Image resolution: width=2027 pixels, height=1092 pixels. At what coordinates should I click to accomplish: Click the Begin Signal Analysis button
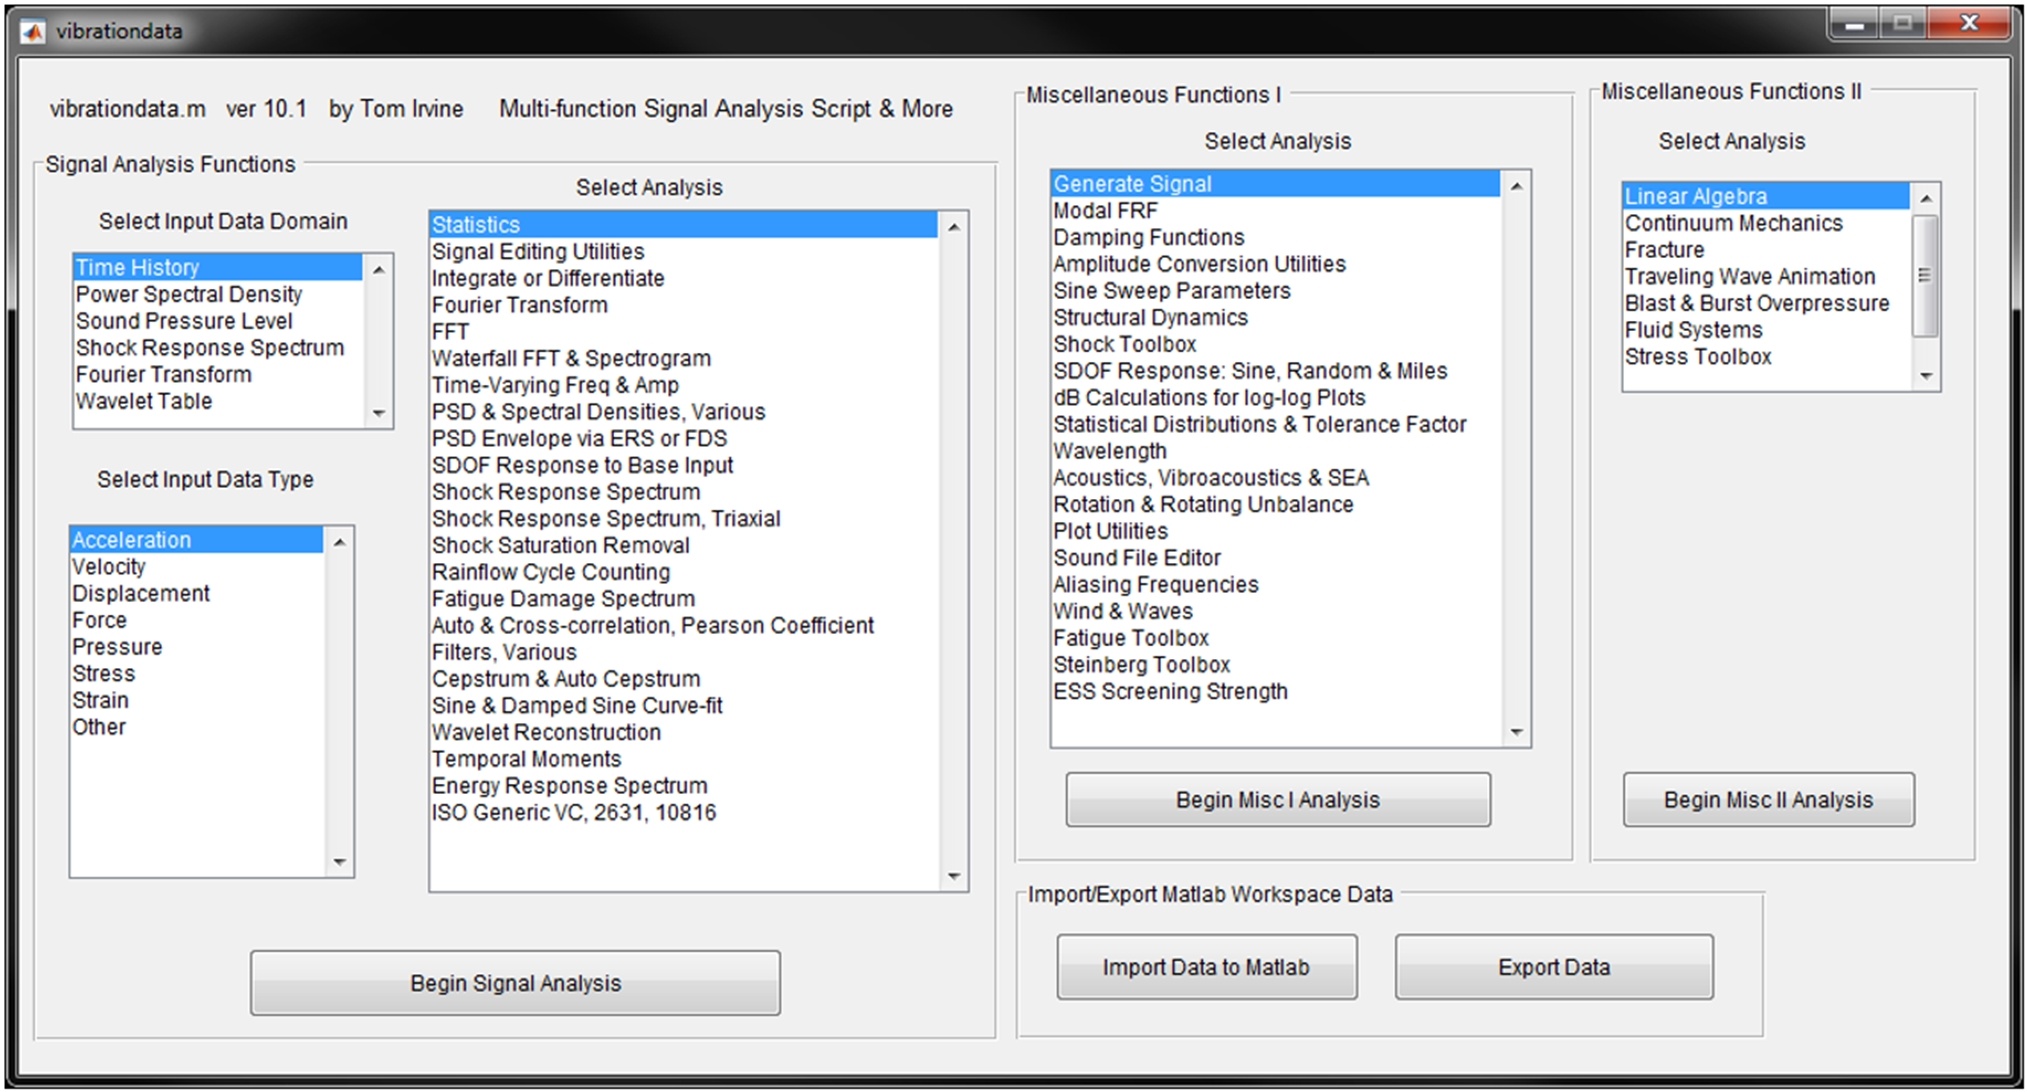pos(514,983)
